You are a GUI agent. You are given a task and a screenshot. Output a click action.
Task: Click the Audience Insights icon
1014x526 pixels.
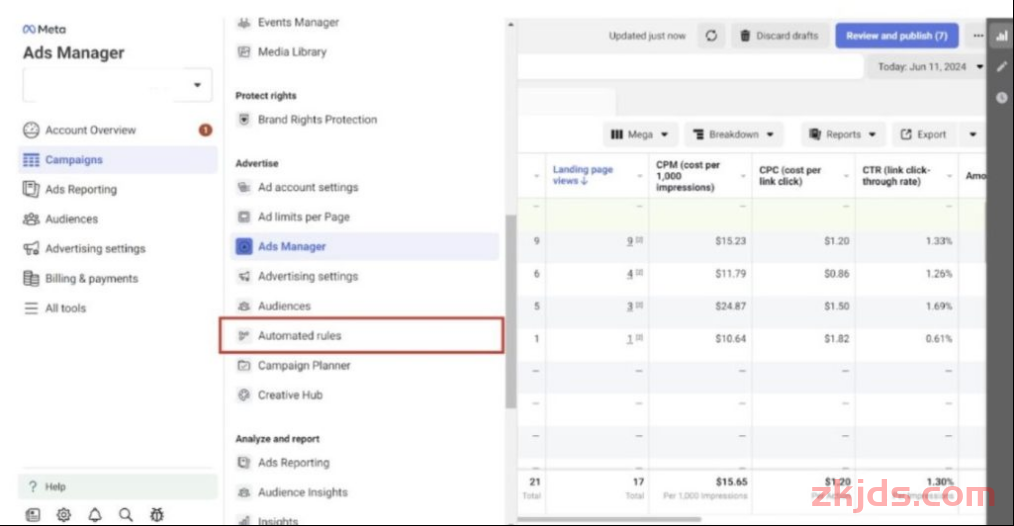tap(244, 492)
